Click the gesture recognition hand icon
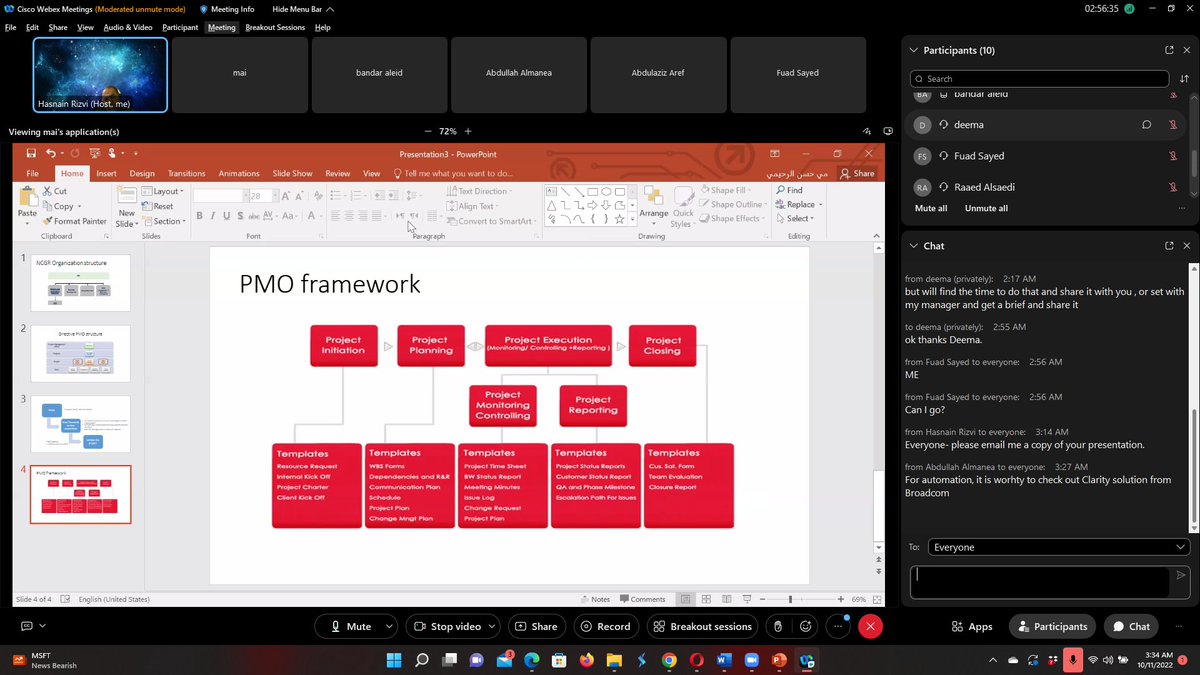Image resolution: width=1200 pixels, height=675 pixels. point(778,626)
